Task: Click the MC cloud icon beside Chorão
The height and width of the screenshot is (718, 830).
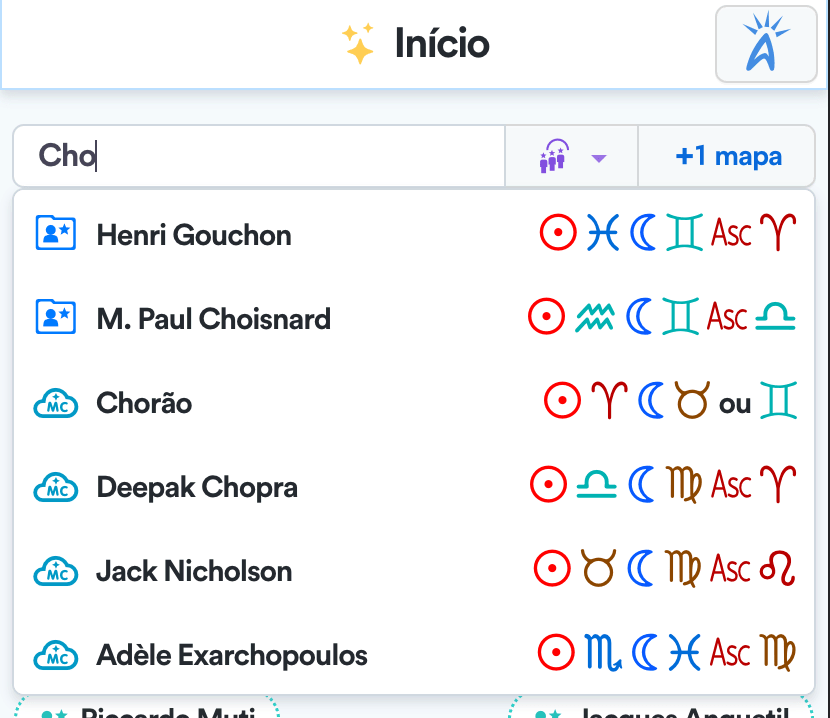Action: [x=56, y=403]
